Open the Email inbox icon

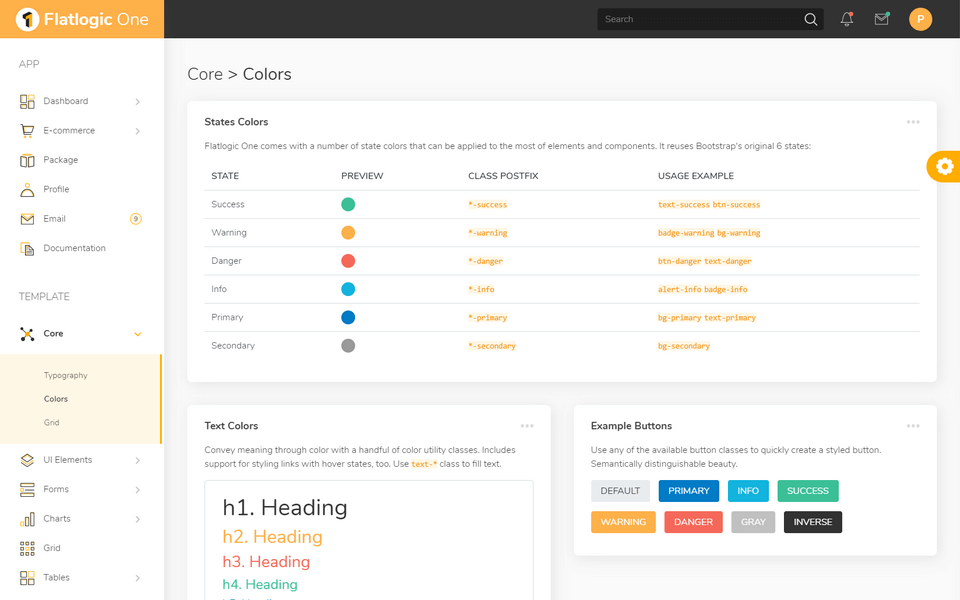click(25, 218)
